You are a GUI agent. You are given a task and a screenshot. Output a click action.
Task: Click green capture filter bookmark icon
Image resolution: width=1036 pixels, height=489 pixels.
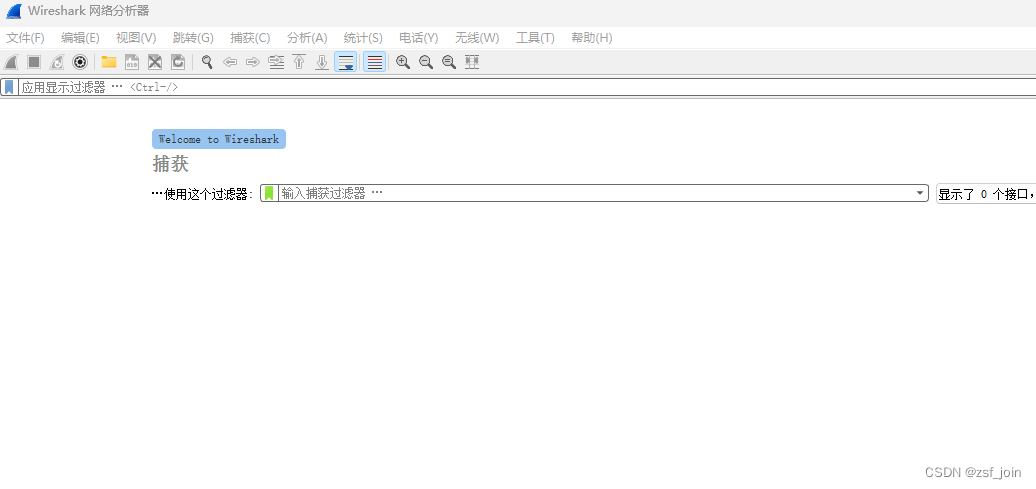(x=269, y=193)
